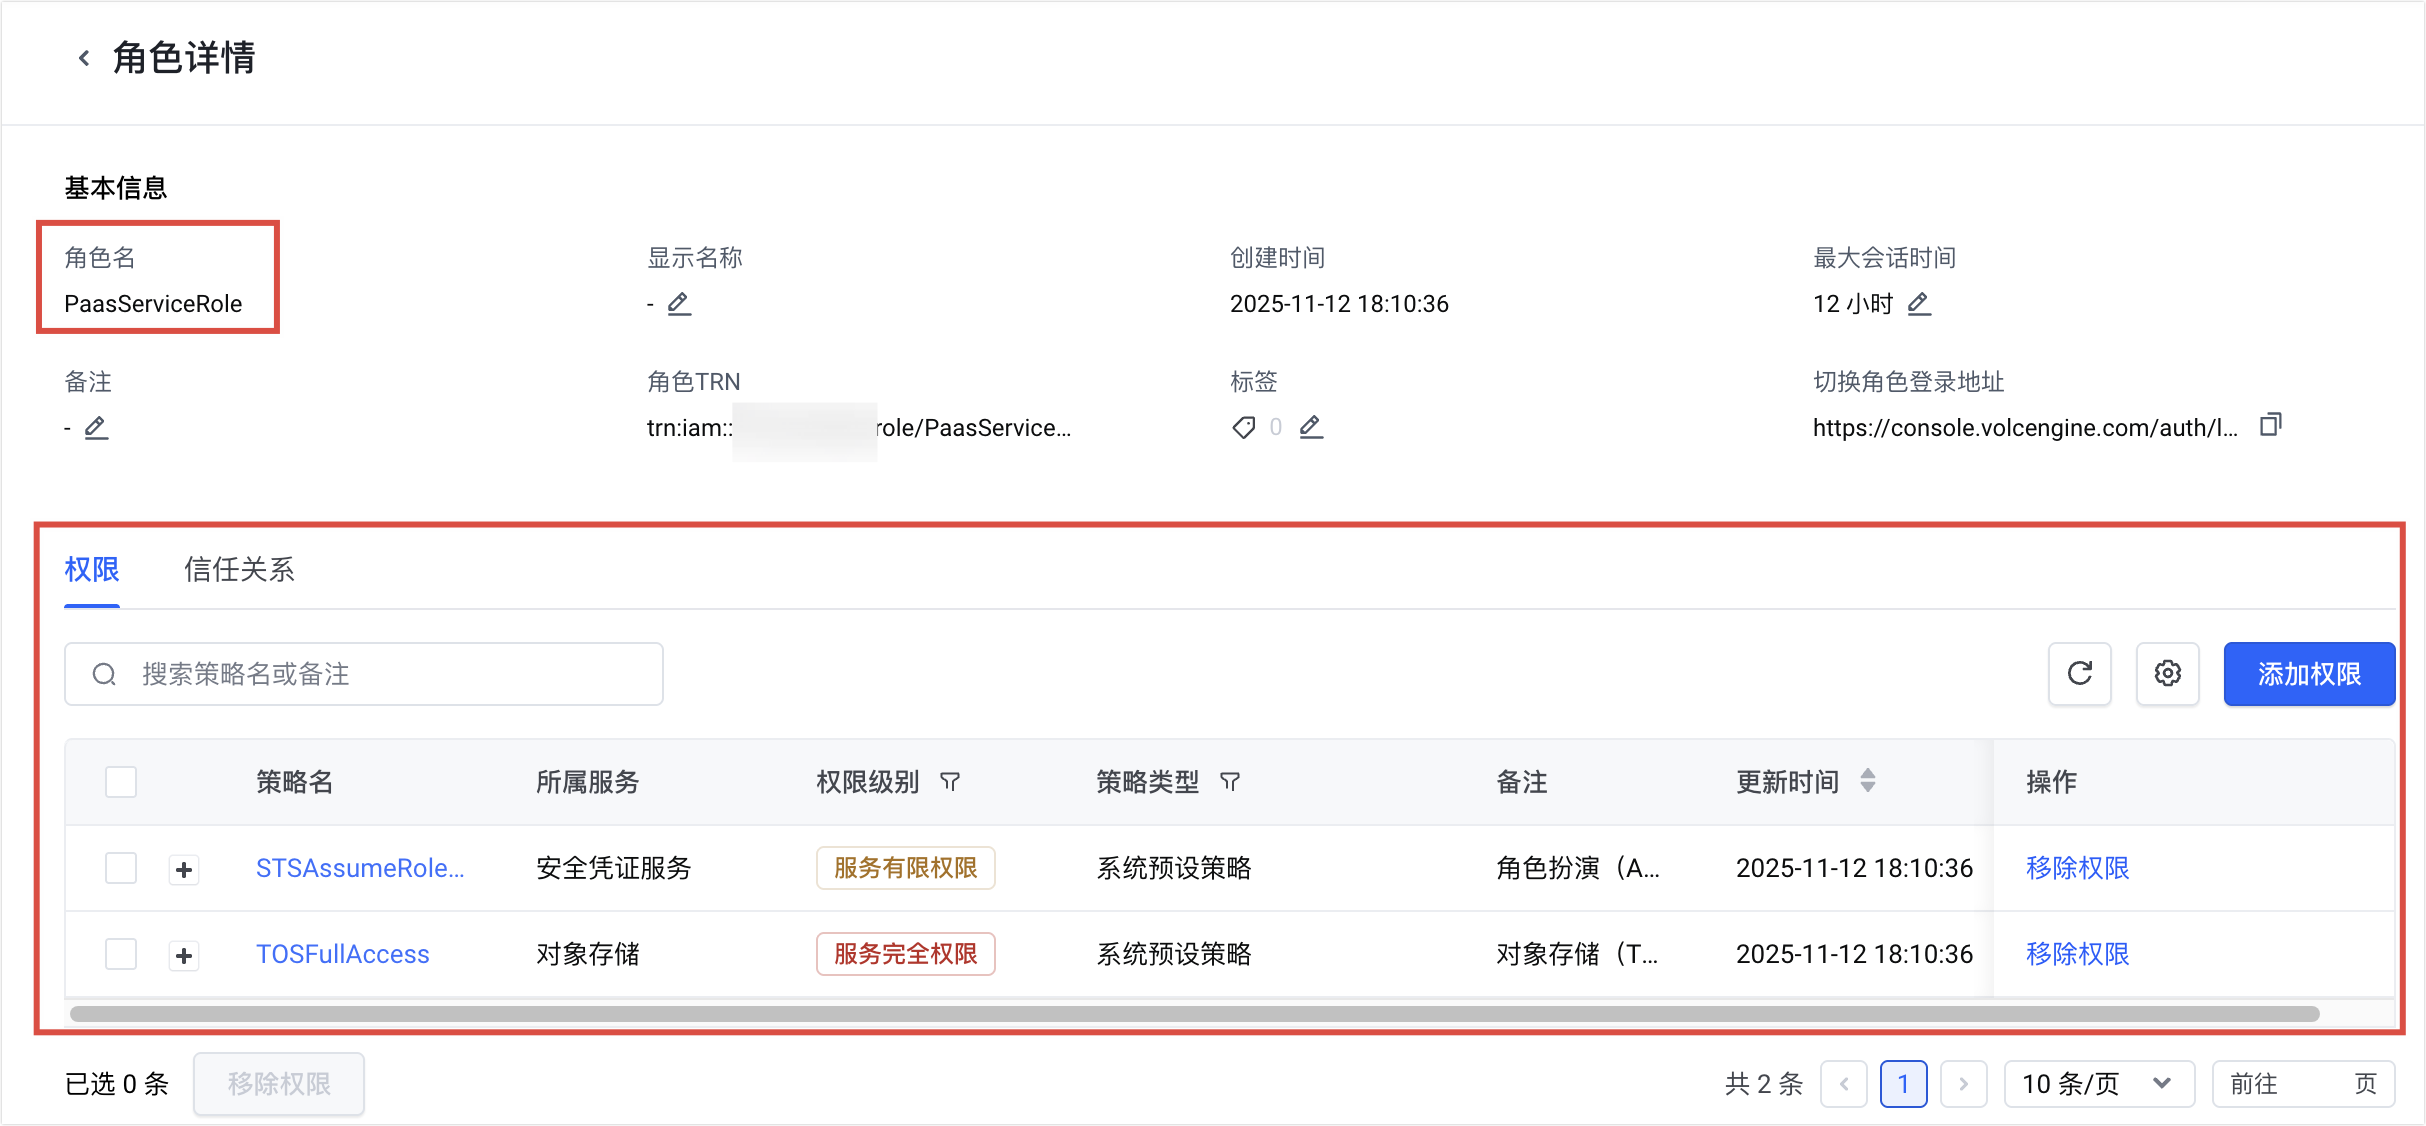Check the TOSFullAccess row checkbox

[x=121, y=954]
